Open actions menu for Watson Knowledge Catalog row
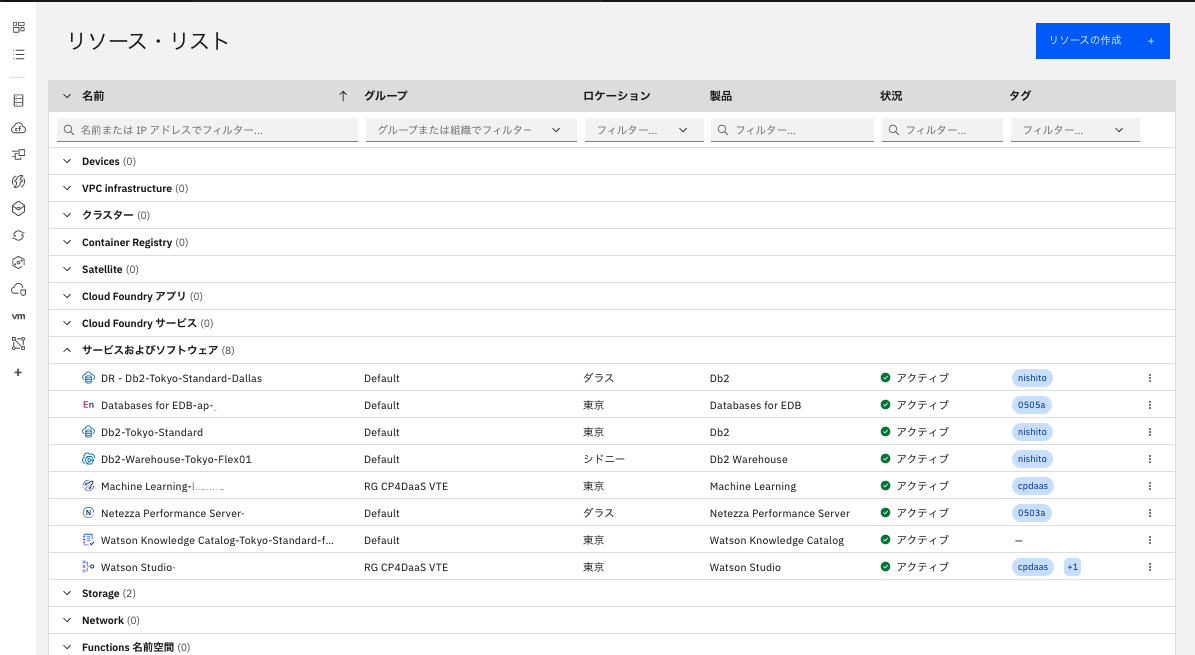Image resolution: width=1195 pixels, height=655 pixels. point(1150,540)
